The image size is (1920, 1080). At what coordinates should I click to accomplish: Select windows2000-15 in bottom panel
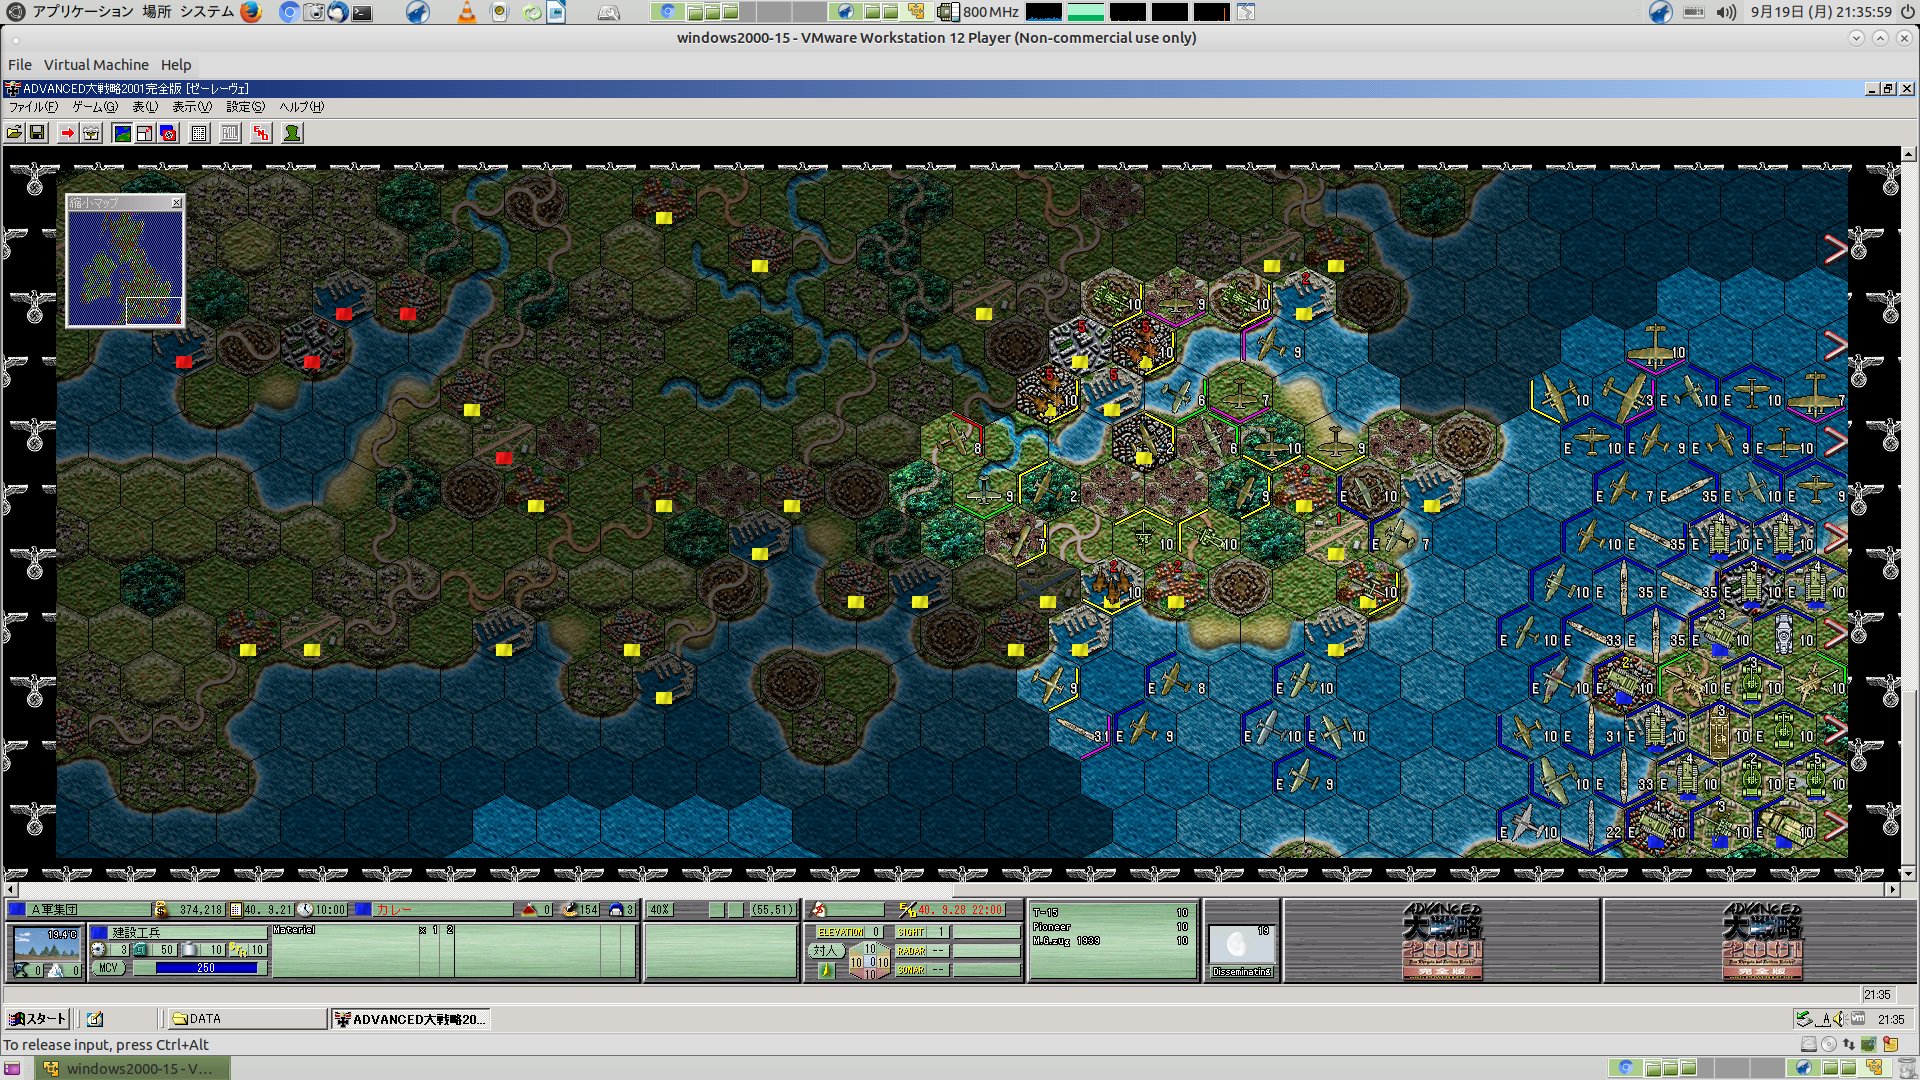130,1068
